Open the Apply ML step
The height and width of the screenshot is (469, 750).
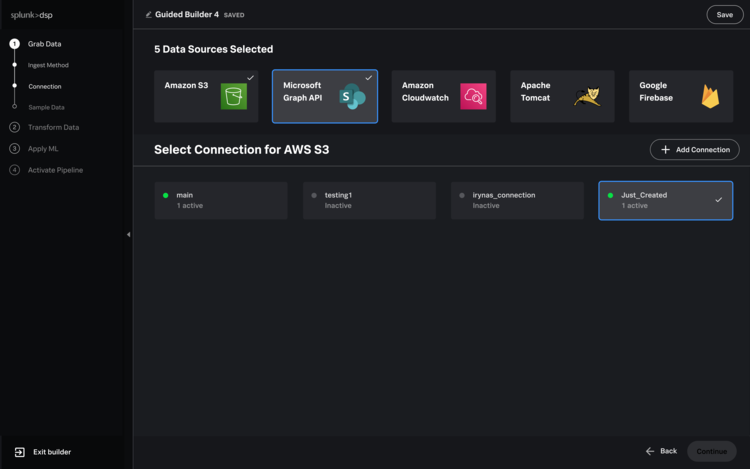(43, 149)
